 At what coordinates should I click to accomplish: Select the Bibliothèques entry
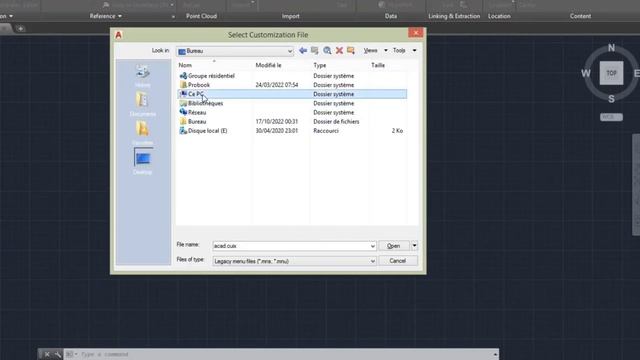tap(205, 103)
